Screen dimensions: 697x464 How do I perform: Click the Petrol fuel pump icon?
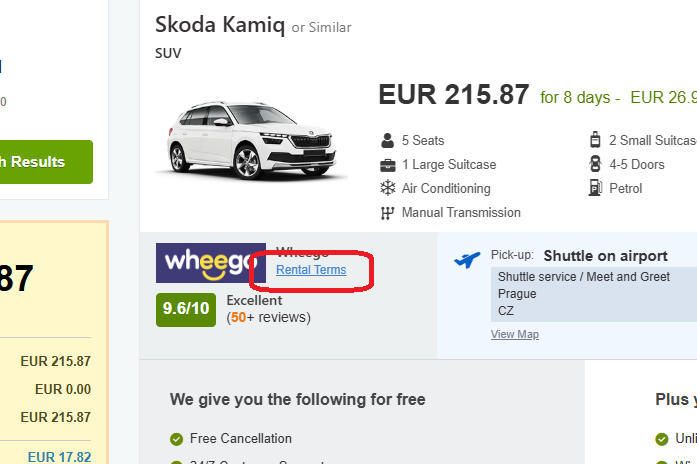click(596, 189)
